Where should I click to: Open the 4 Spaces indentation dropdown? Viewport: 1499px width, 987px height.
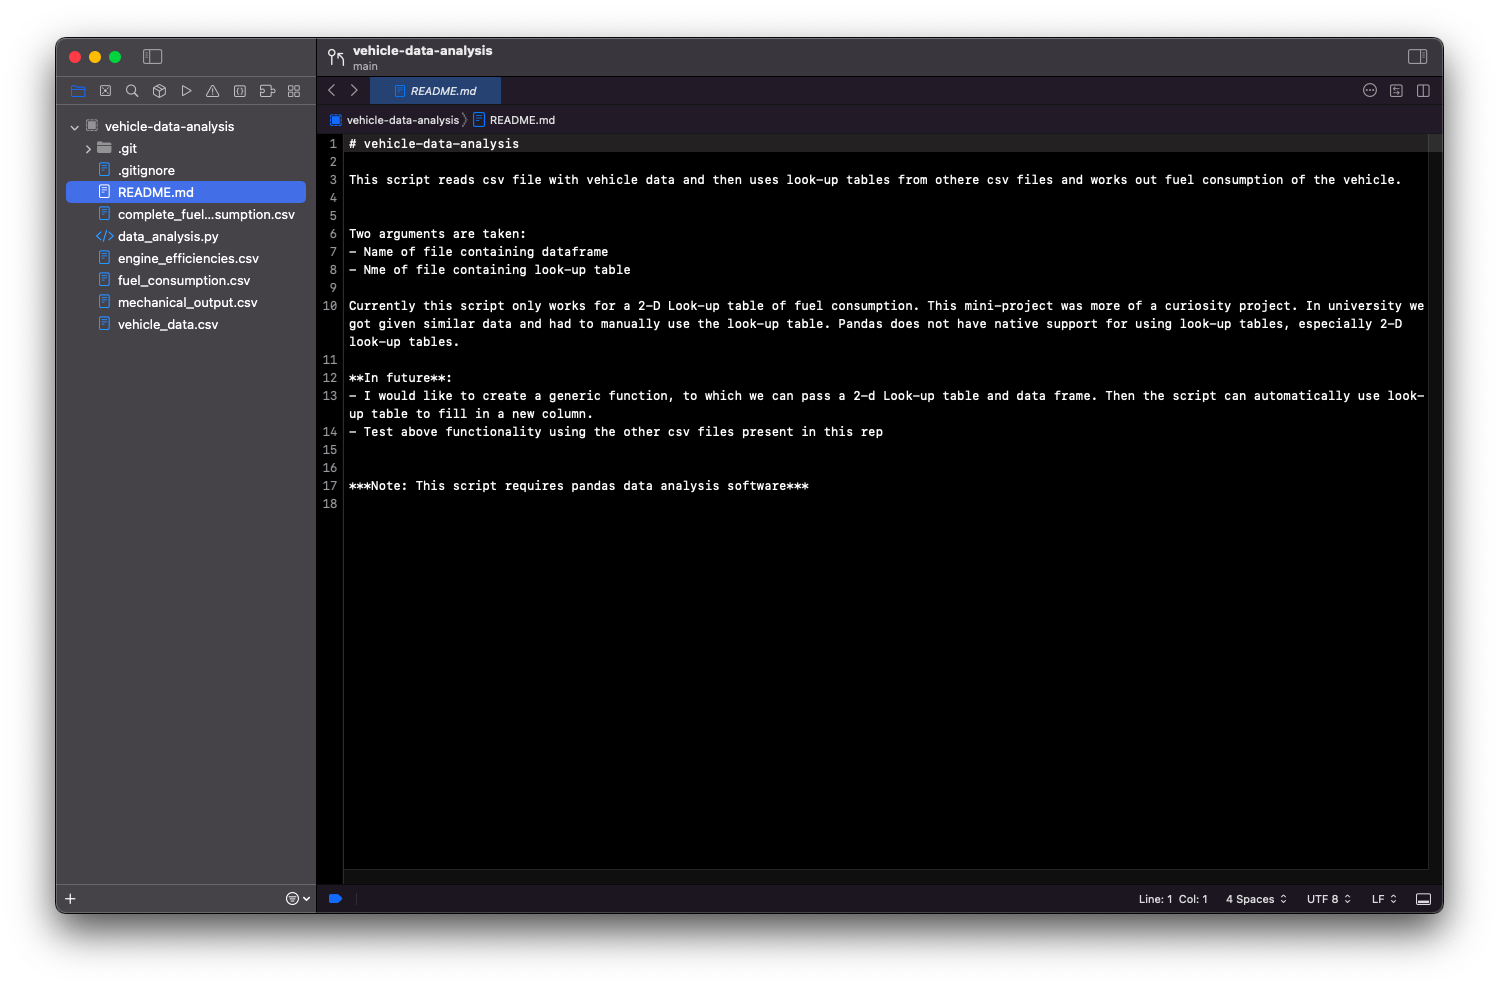pyautogui.click(x=1254, y=898)
